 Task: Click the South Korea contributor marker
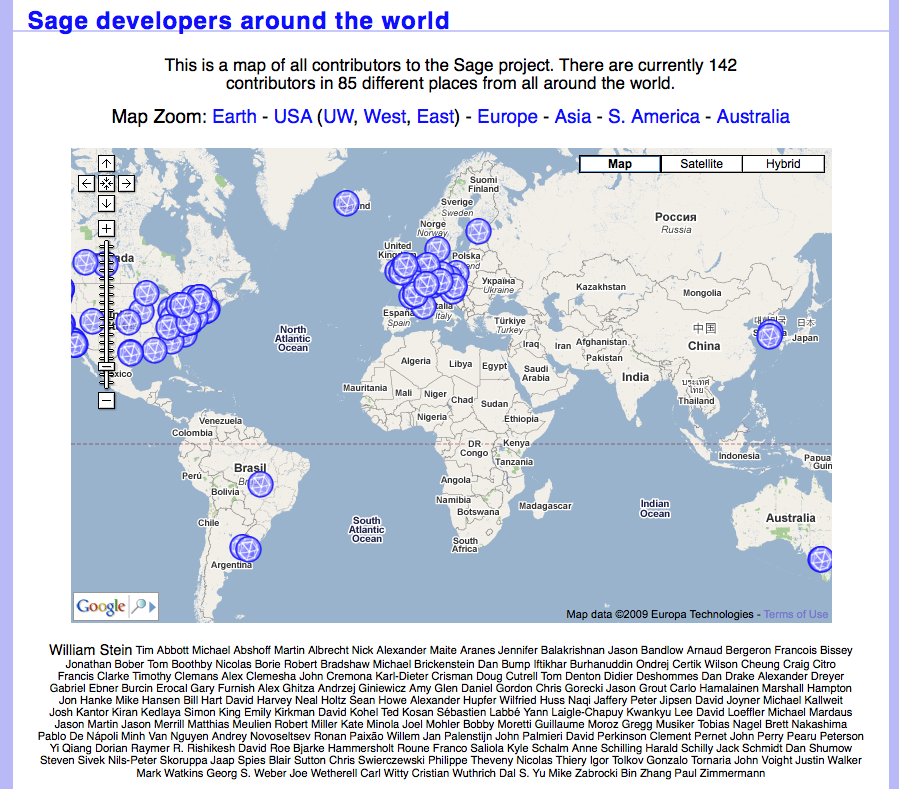[769, 335]
